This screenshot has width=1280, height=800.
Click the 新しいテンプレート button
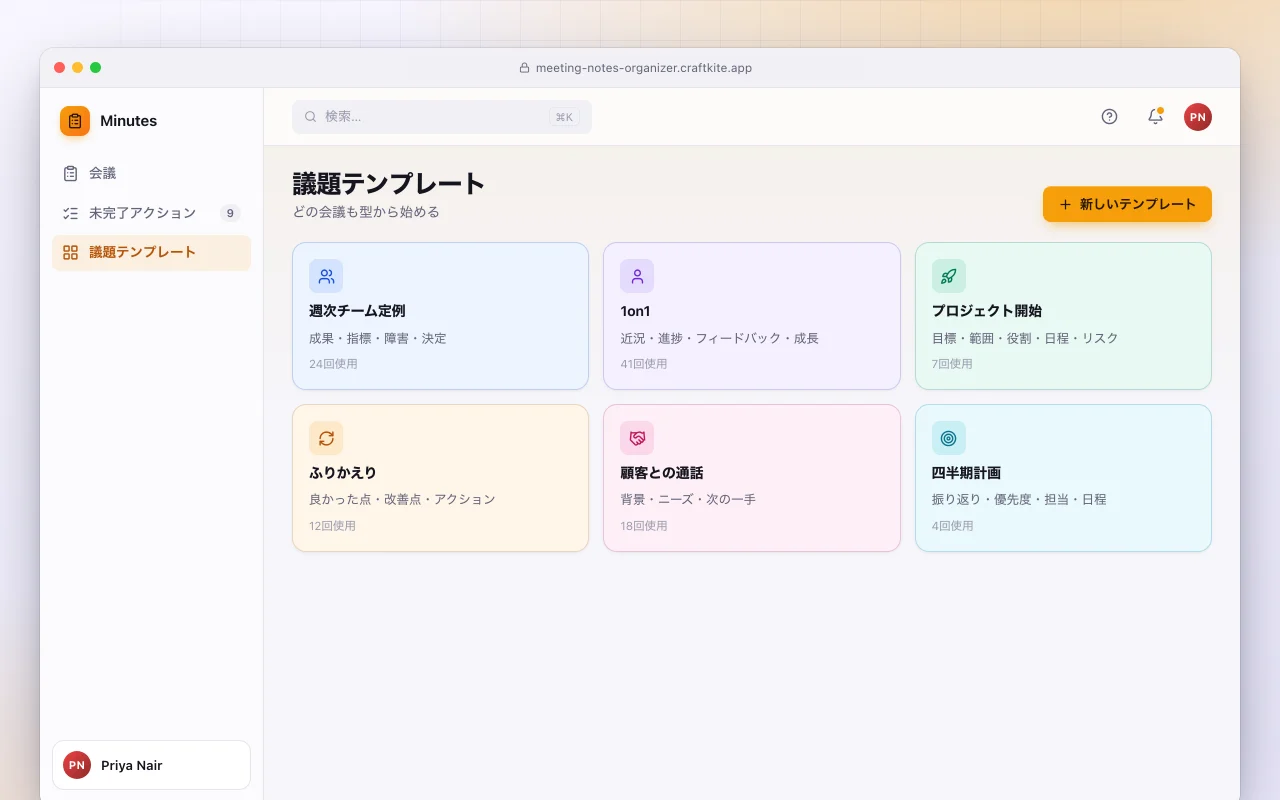coord(1127,204)
